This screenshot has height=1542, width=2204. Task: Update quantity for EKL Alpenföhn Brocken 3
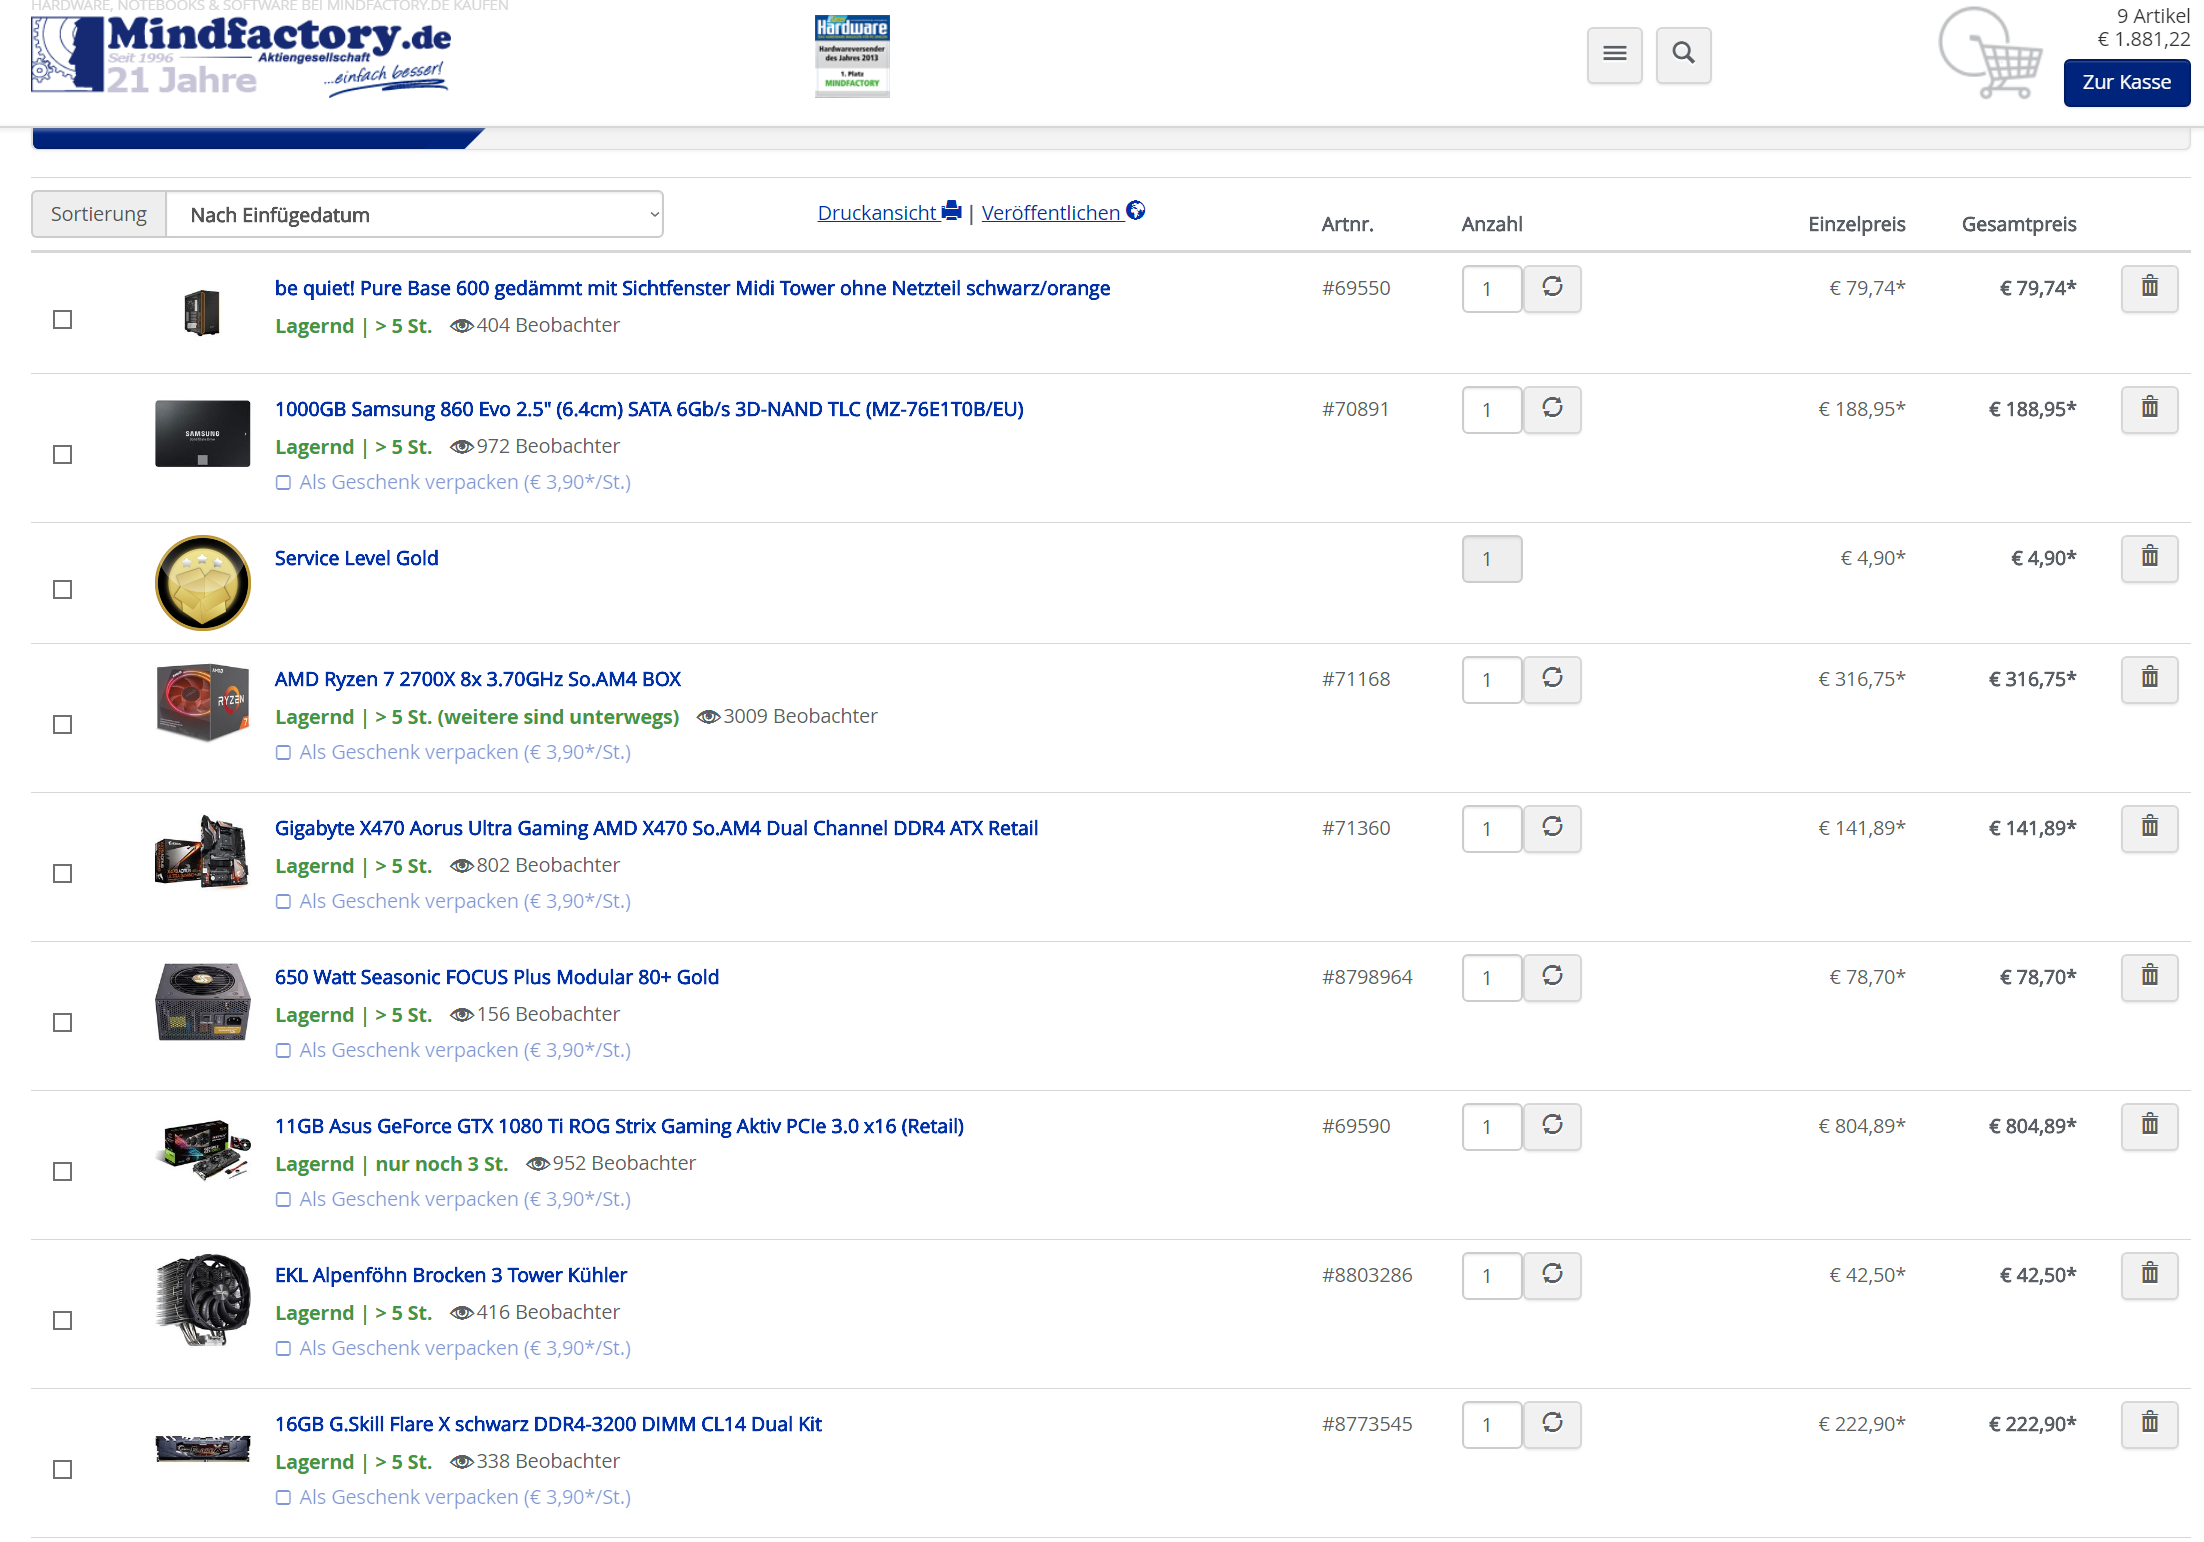point(1552,1275)
